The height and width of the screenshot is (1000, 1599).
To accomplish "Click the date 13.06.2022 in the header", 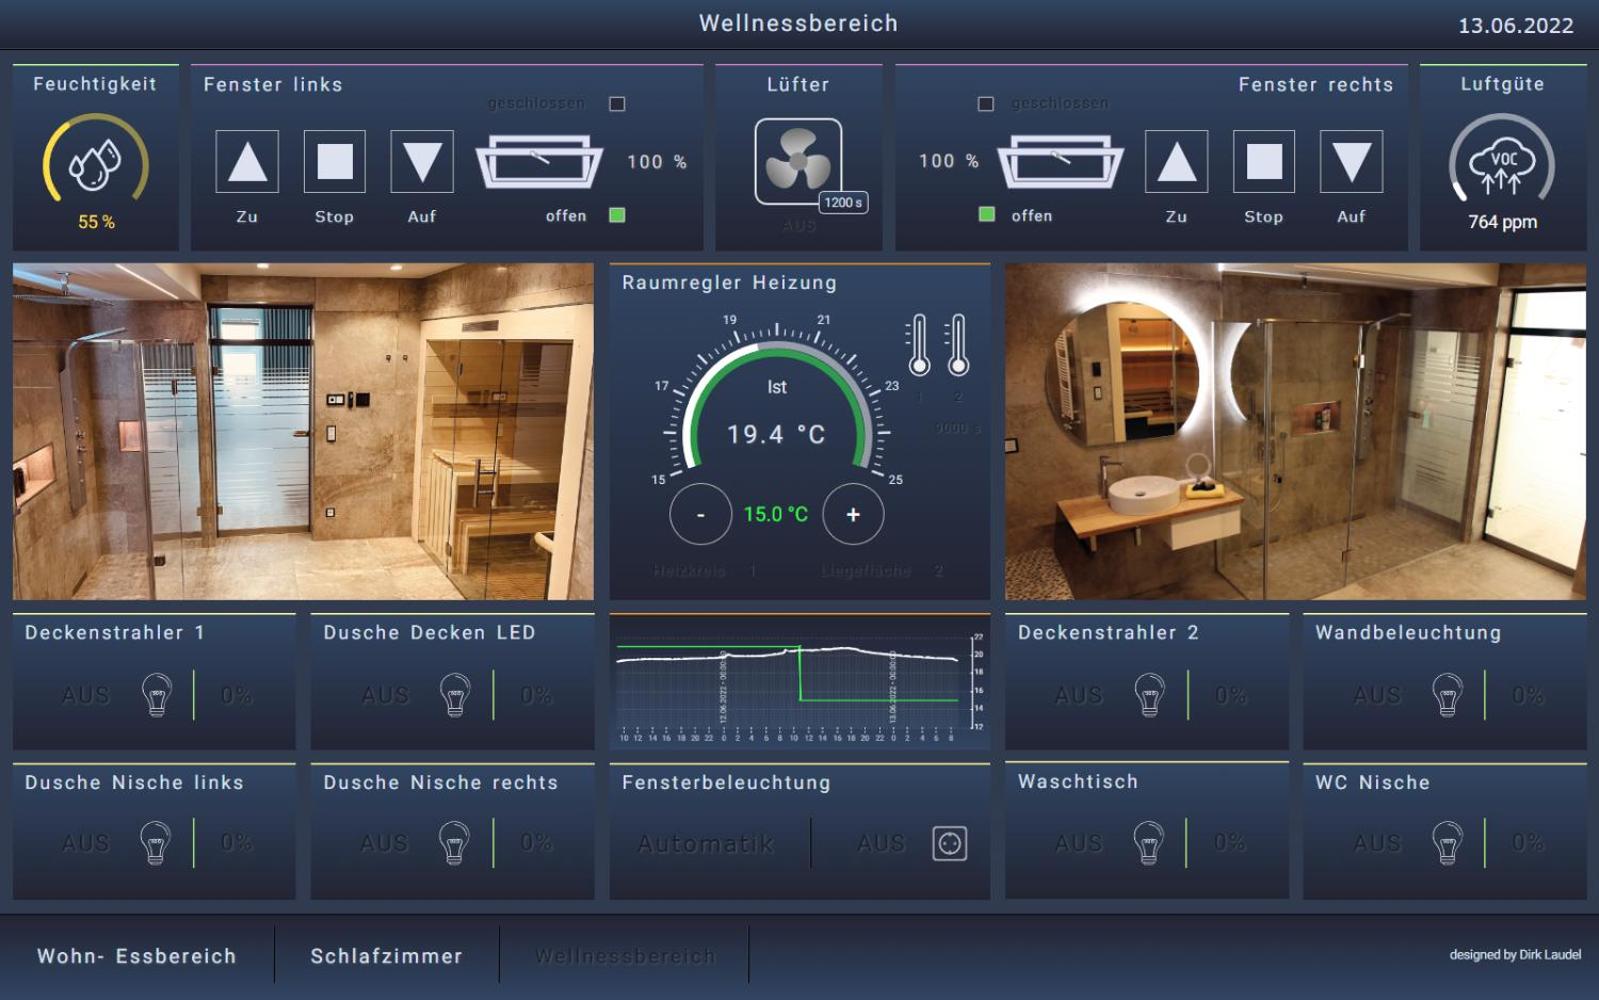I will tap(1516, 25).
